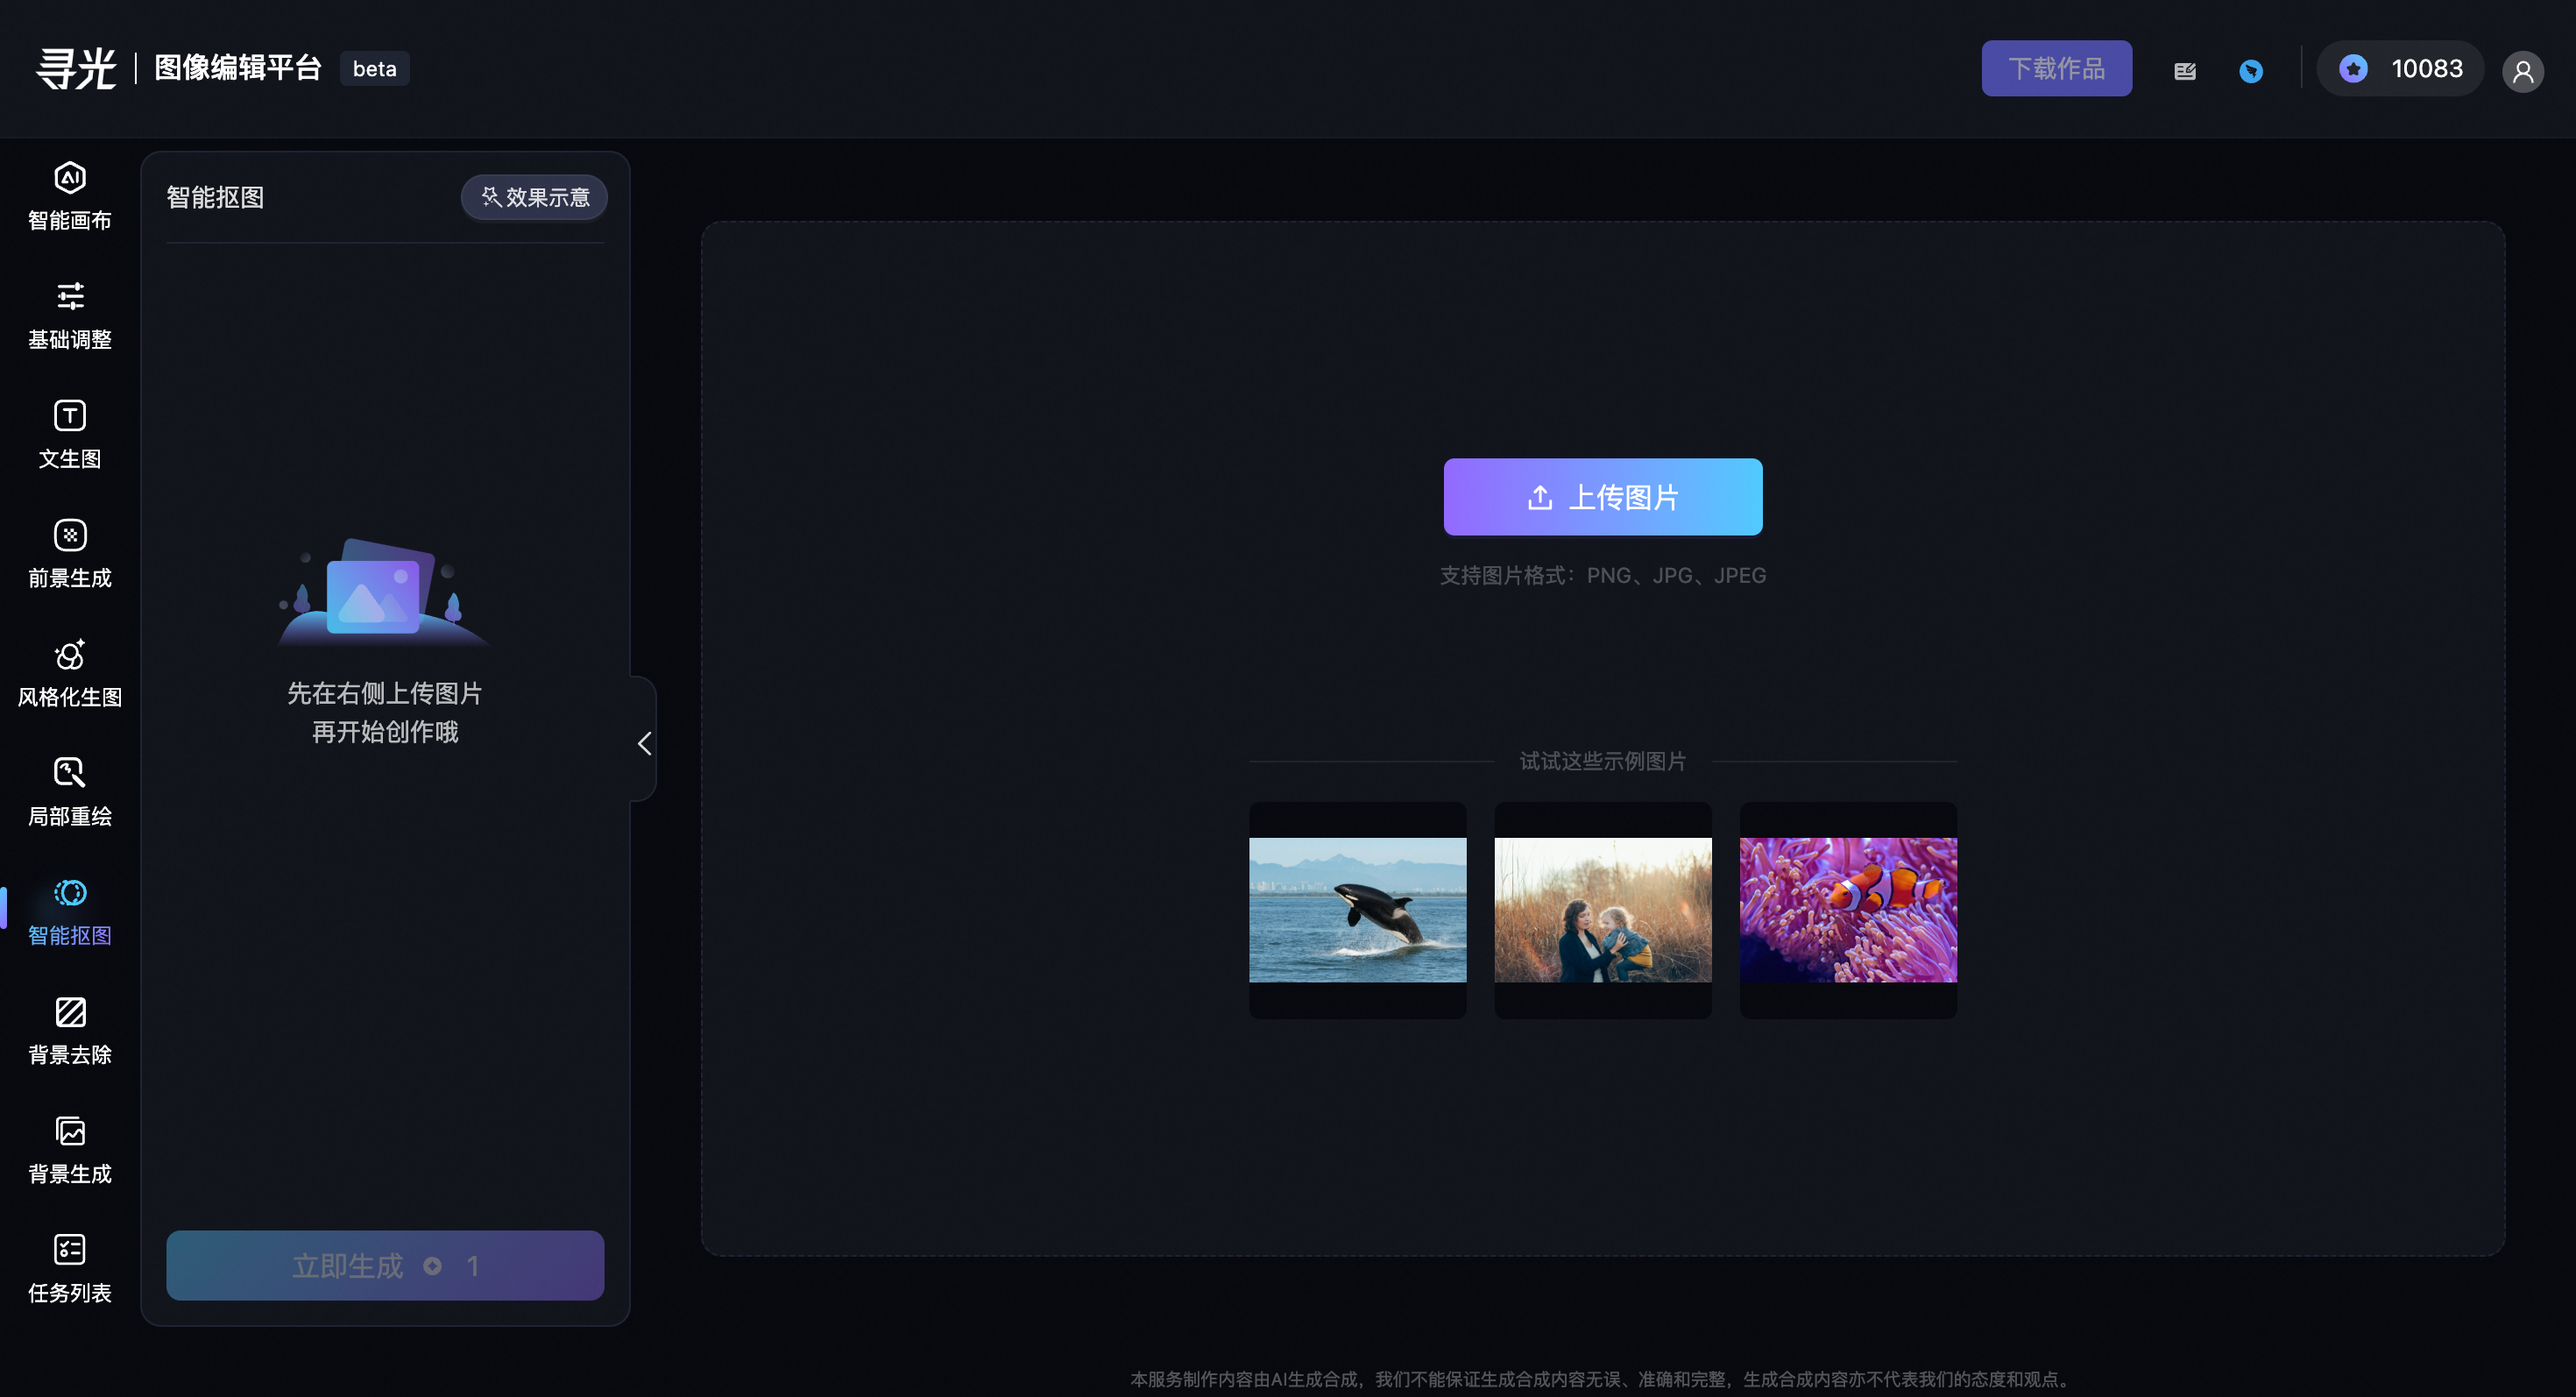Click the 效果示意 button
The height and width of the screenshot is (1397, 2576).
click(534, 197)
